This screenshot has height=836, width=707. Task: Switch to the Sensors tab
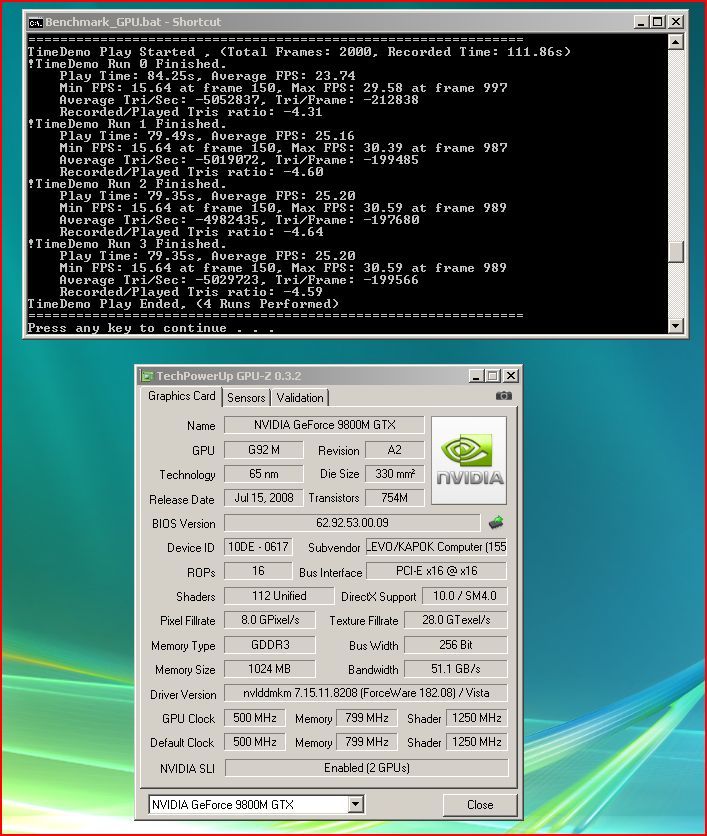pyautogui.click(x=246, y=398)
